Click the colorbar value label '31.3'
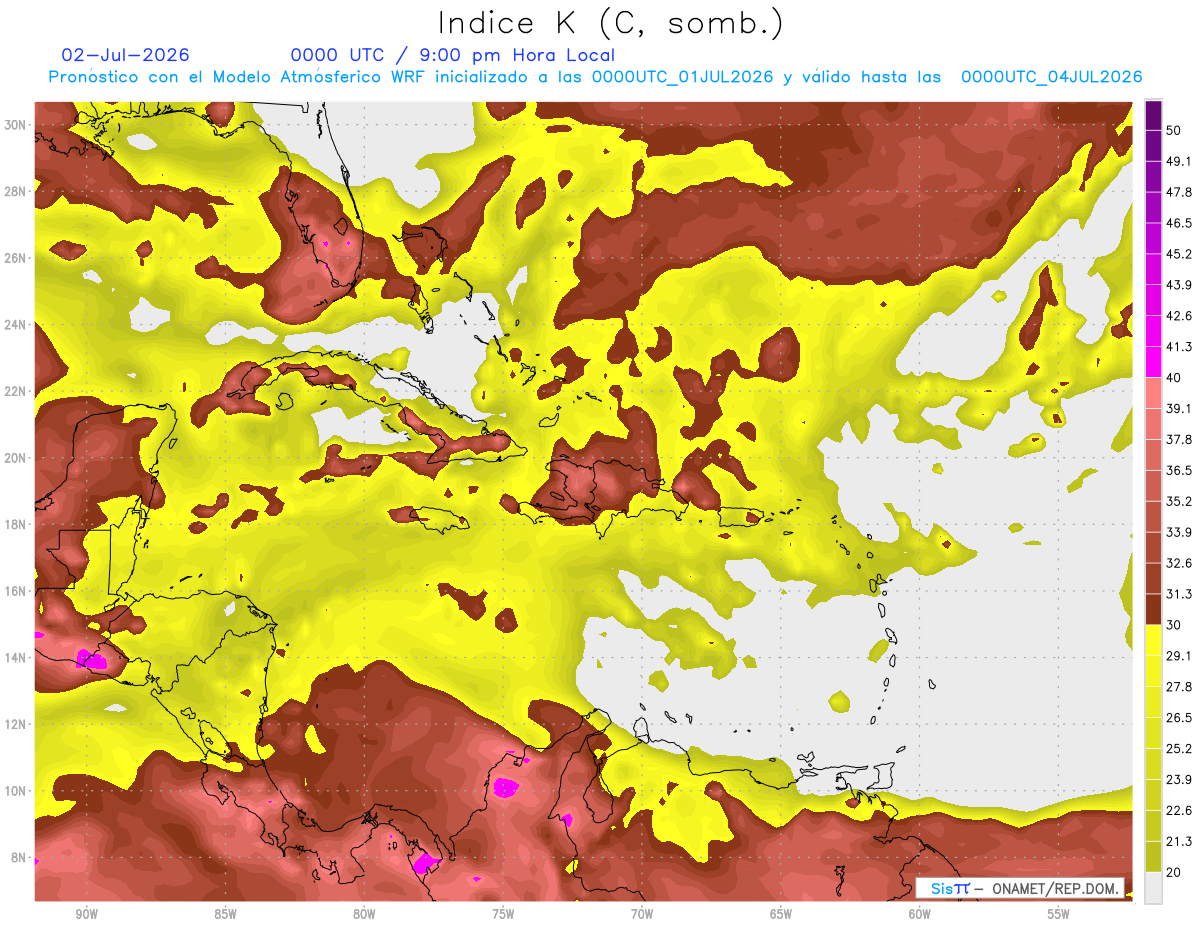Image resolution: width=1200 pixels, height=927 pixels. 1179,594
